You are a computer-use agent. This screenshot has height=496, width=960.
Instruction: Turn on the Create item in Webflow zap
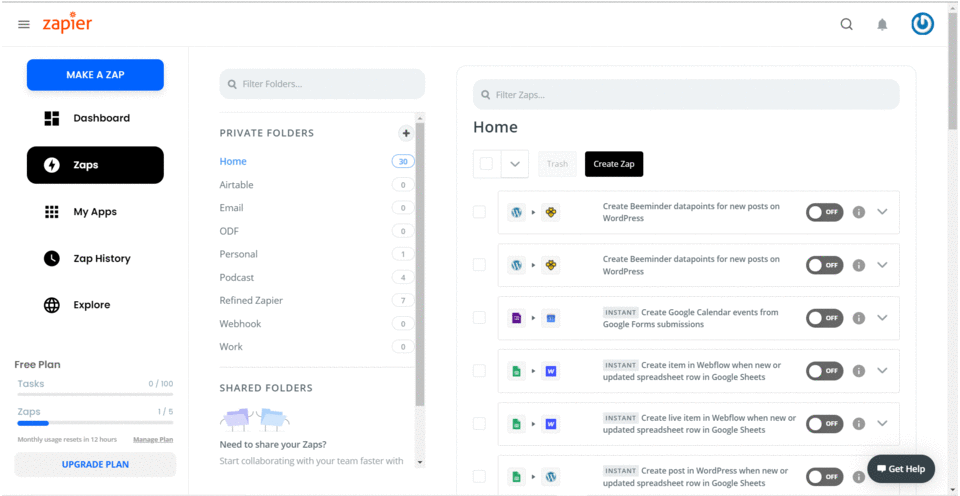click(x=824, y=371)
